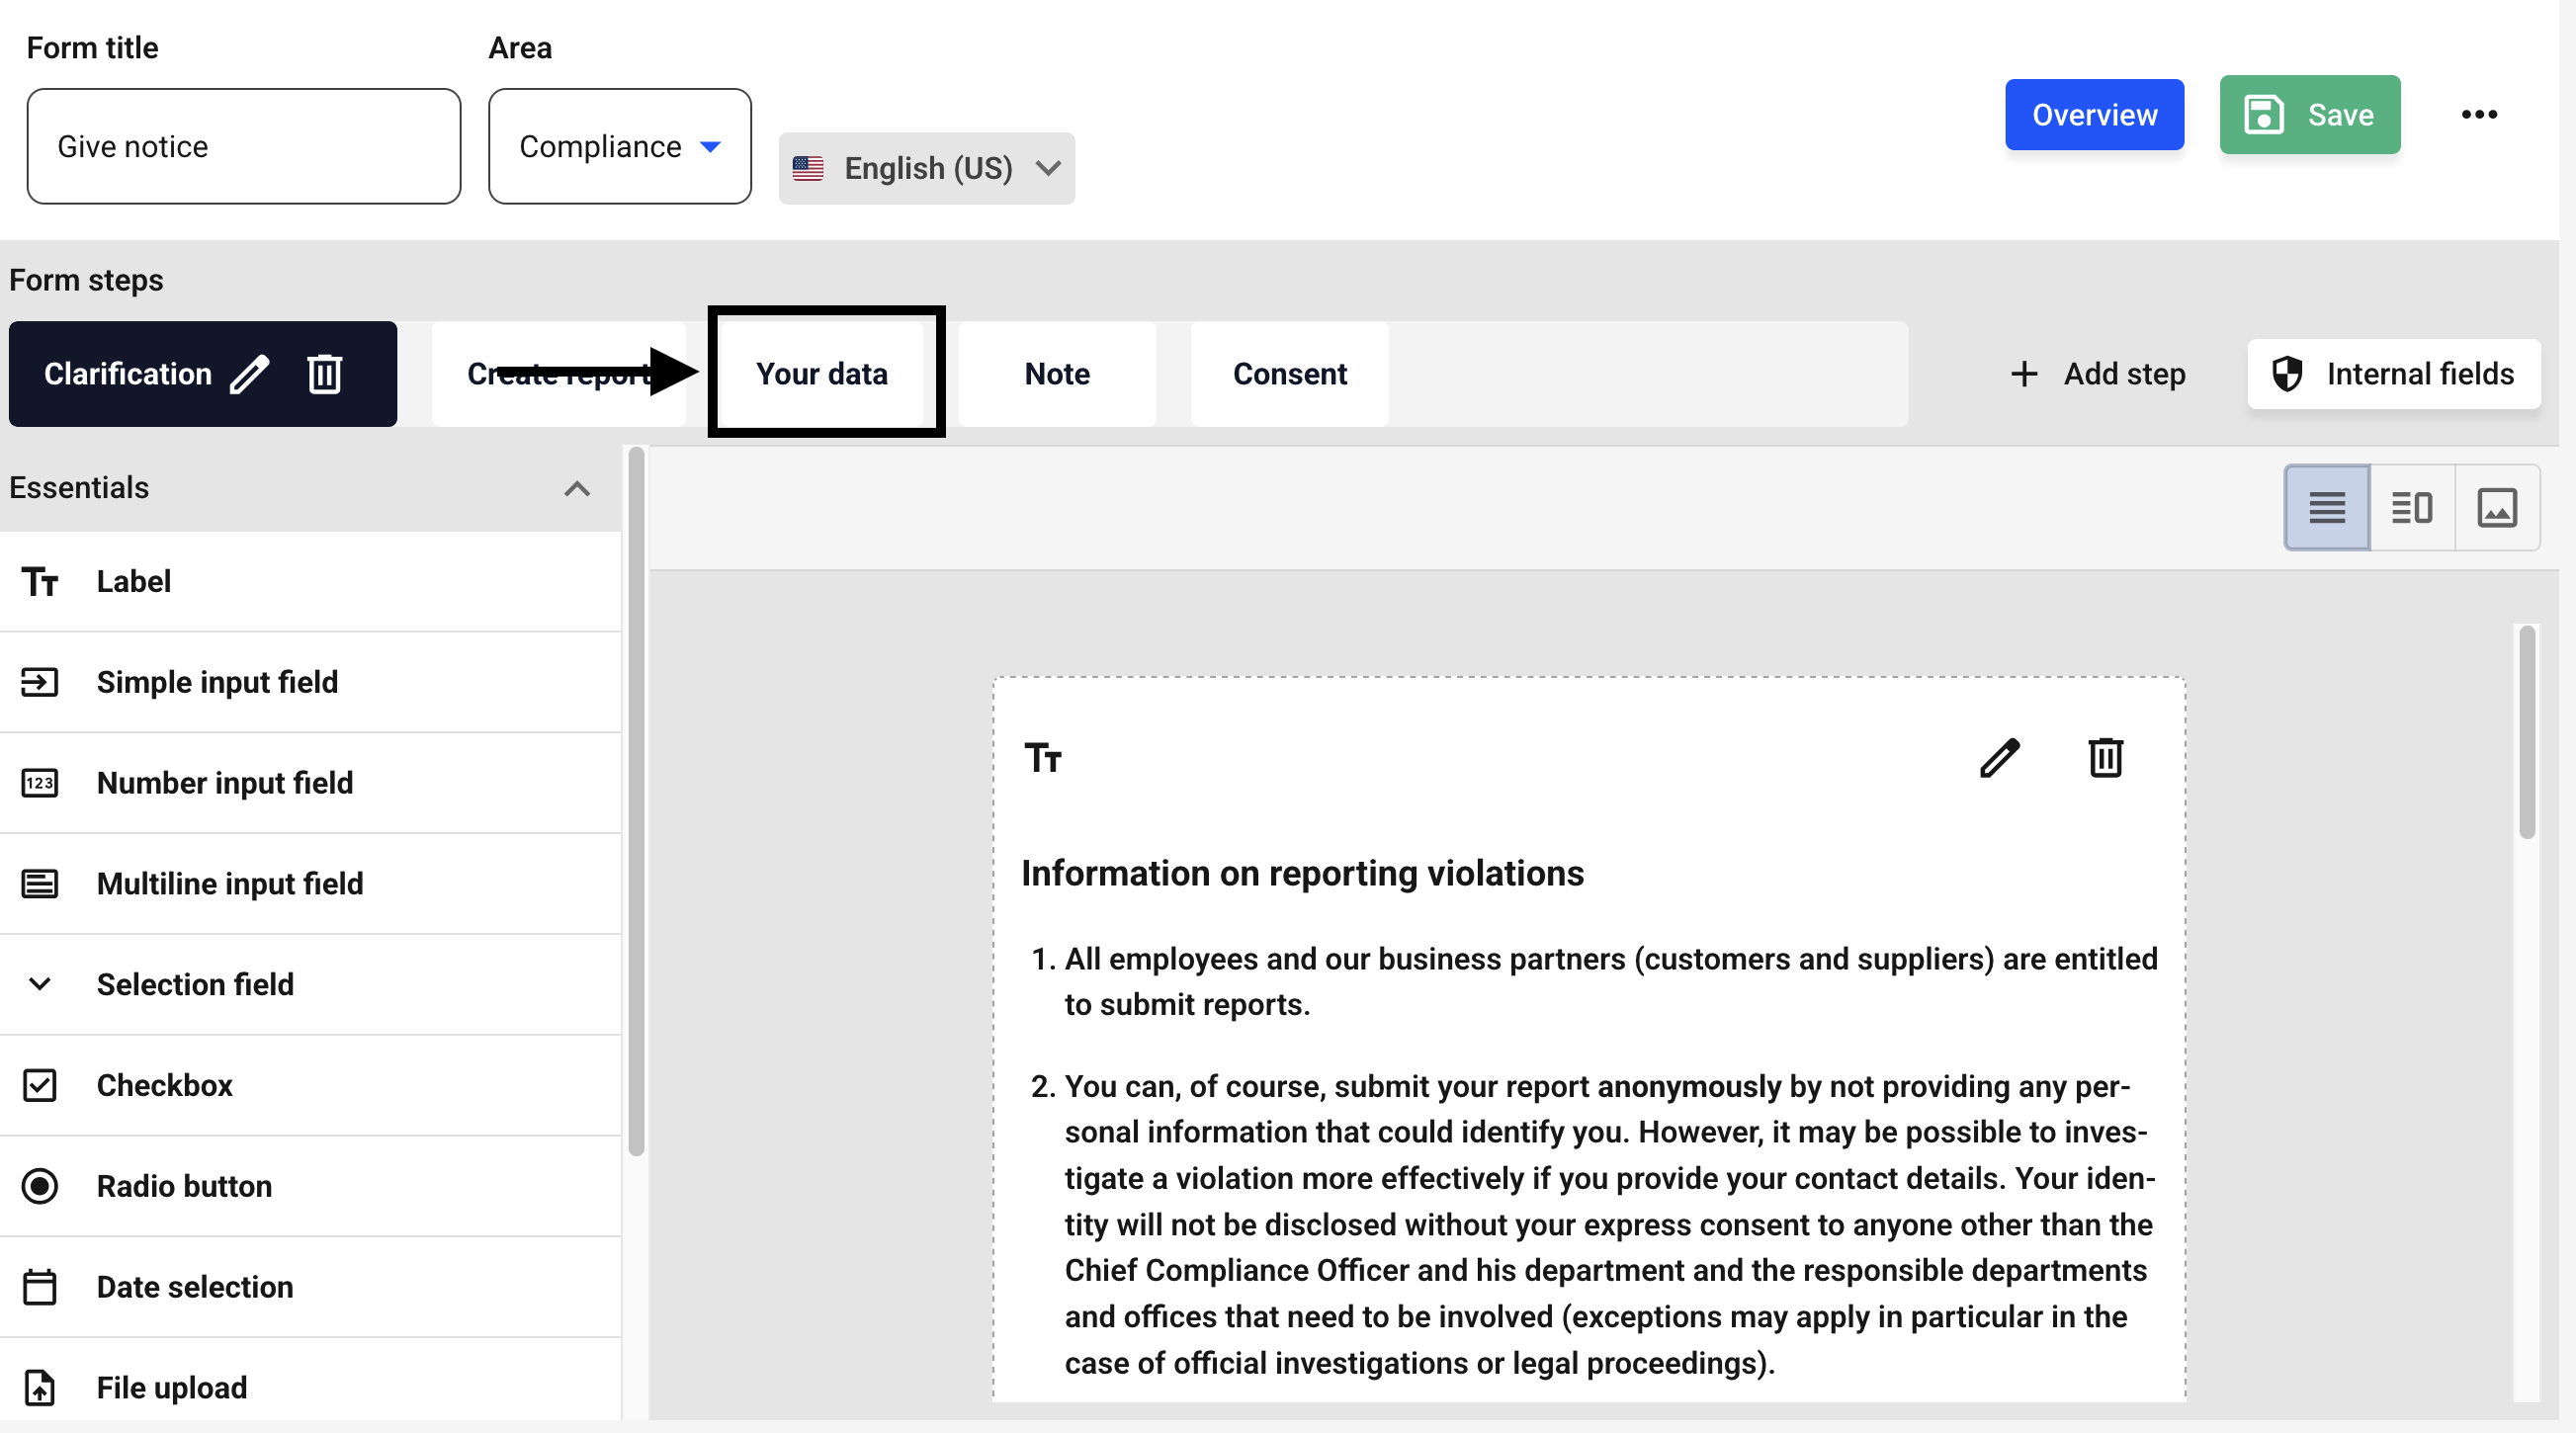Viewport: 2576px width, 1433px height.
Task: Select the image layout view icon
Action: click(x=2496, y=508)
